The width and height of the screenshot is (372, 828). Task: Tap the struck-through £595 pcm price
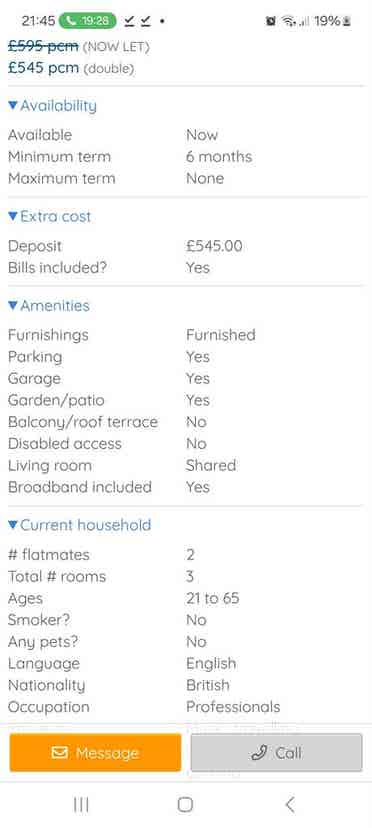(43, 46)
